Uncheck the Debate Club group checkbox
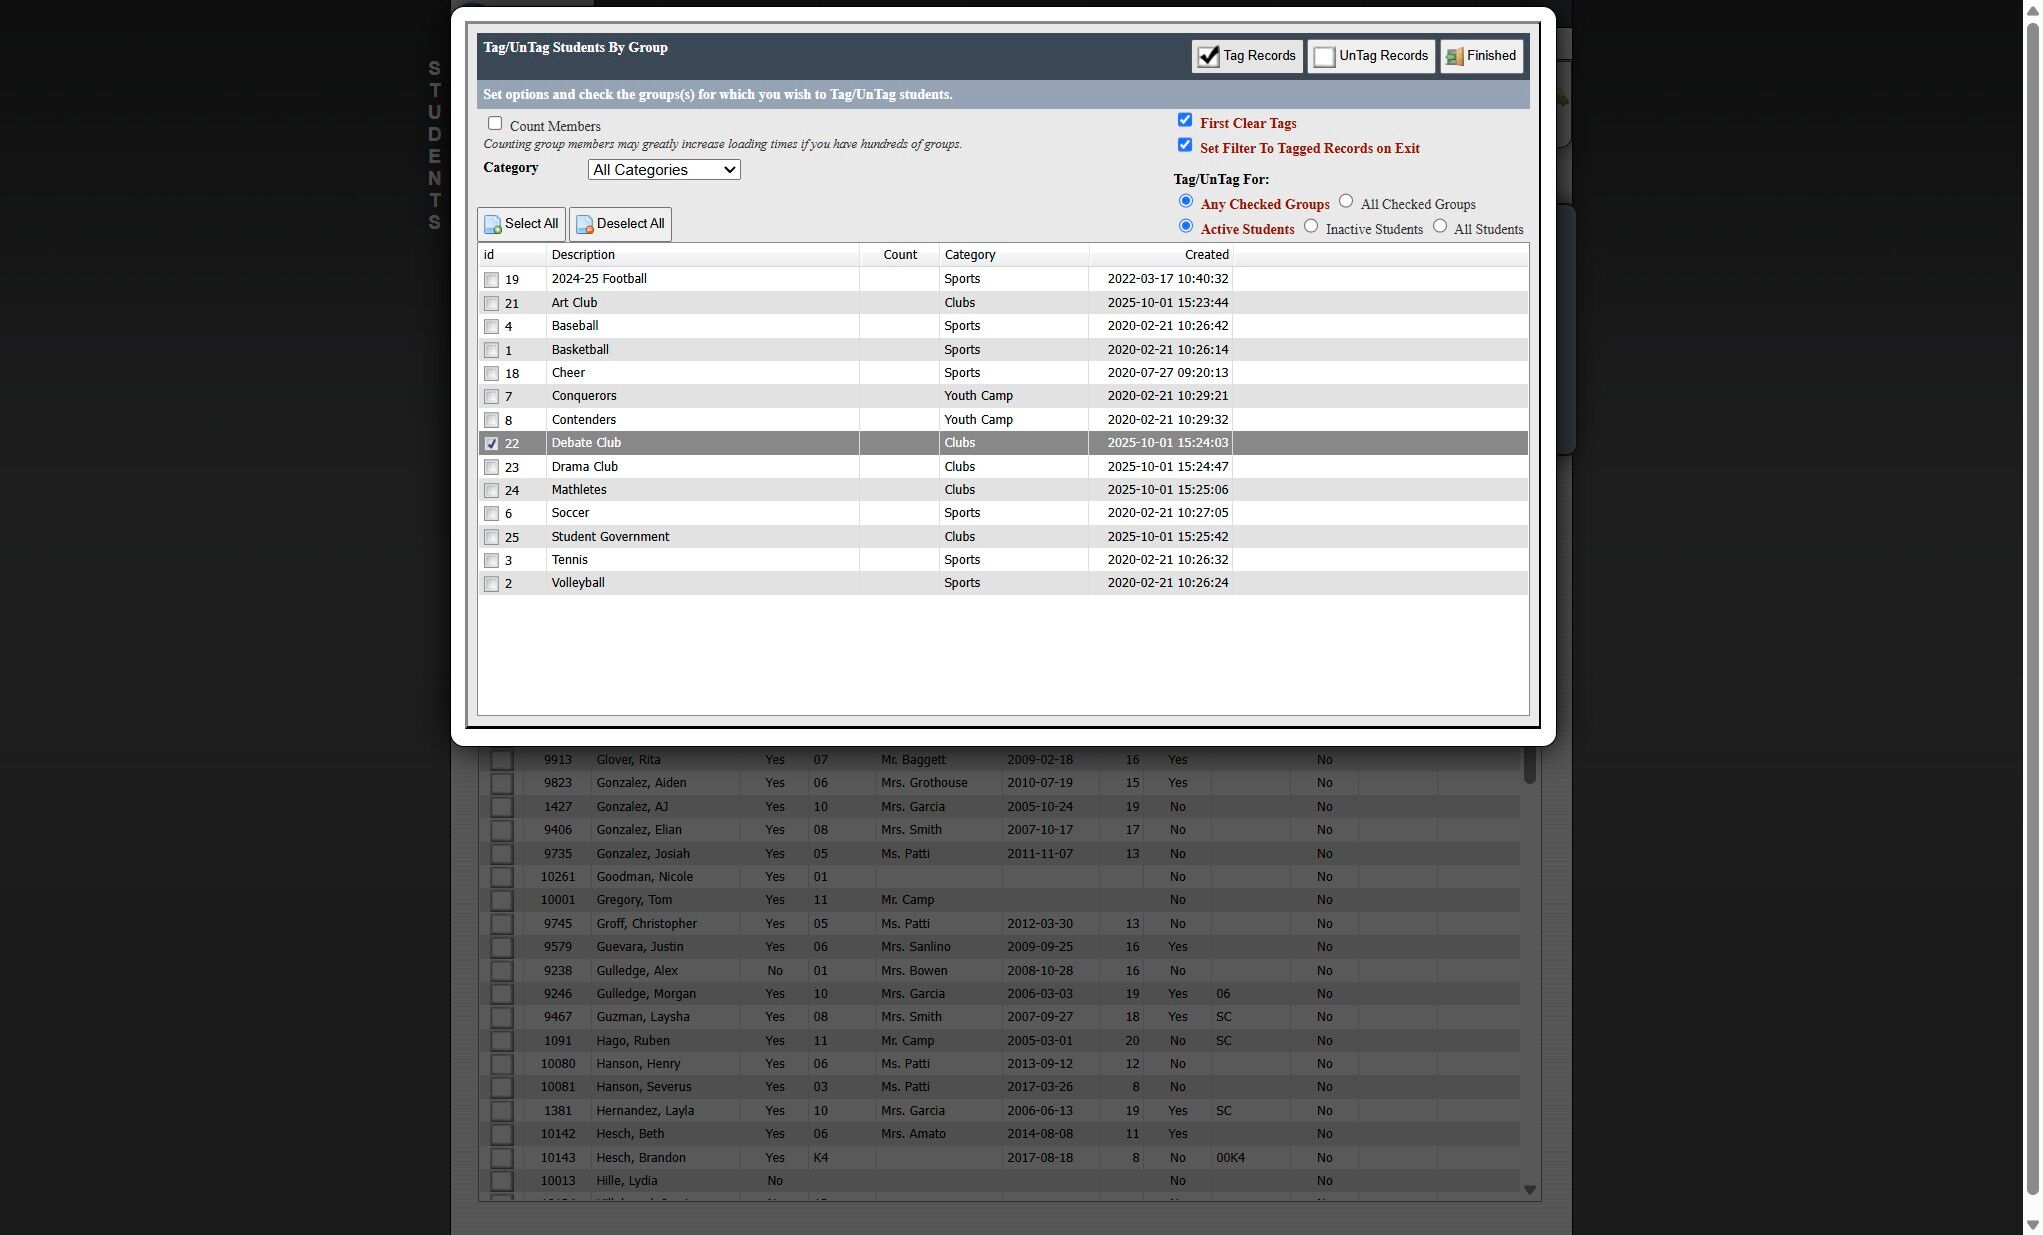The height and width of the screenshot is (1235, 2043). click(491, 444)
